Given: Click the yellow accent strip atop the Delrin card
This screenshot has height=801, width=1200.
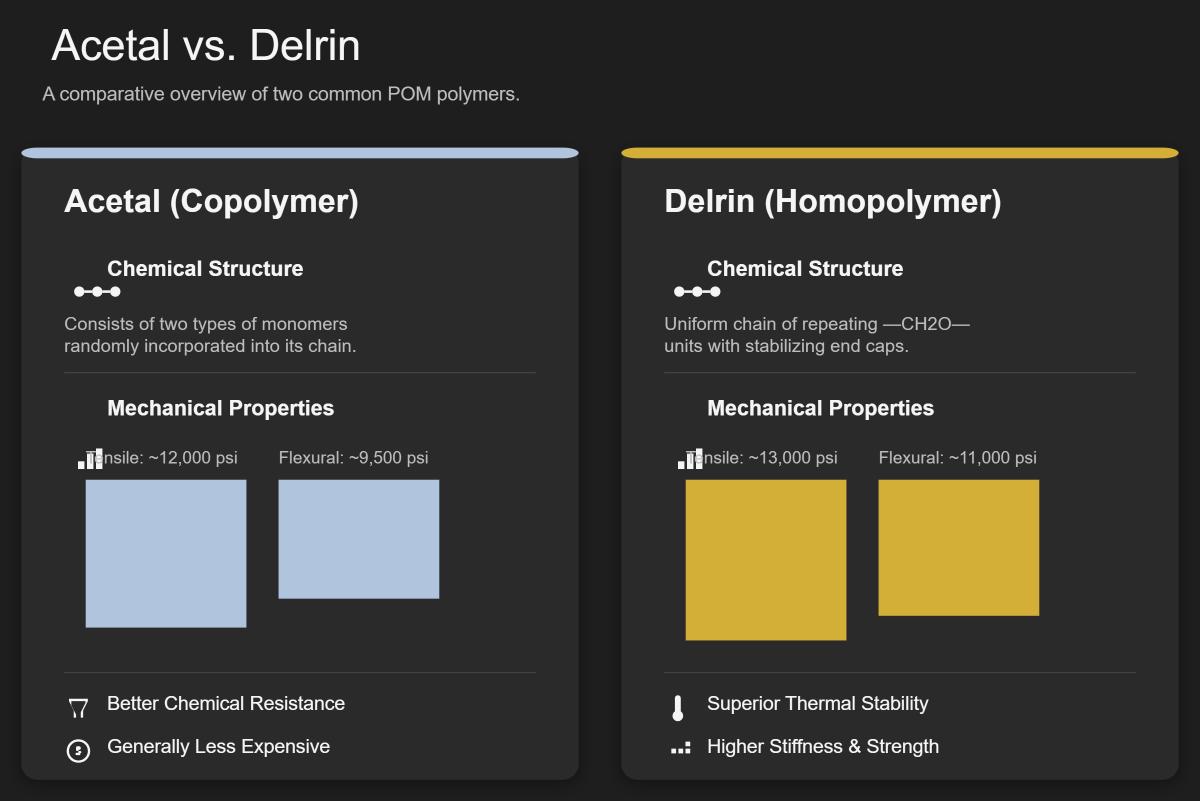Looking at the screenshot, I should tap(900, 152).
